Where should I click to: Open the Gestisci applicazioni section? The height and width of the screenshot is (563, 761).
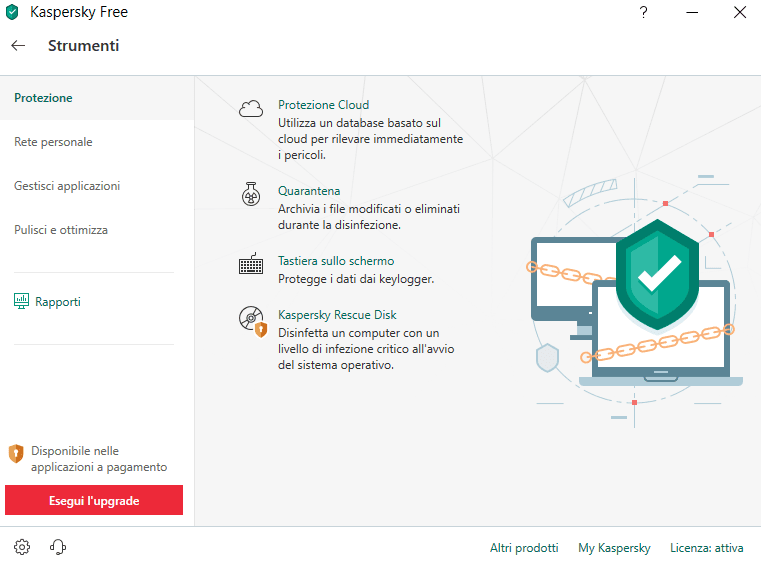[x=67, y=186]
